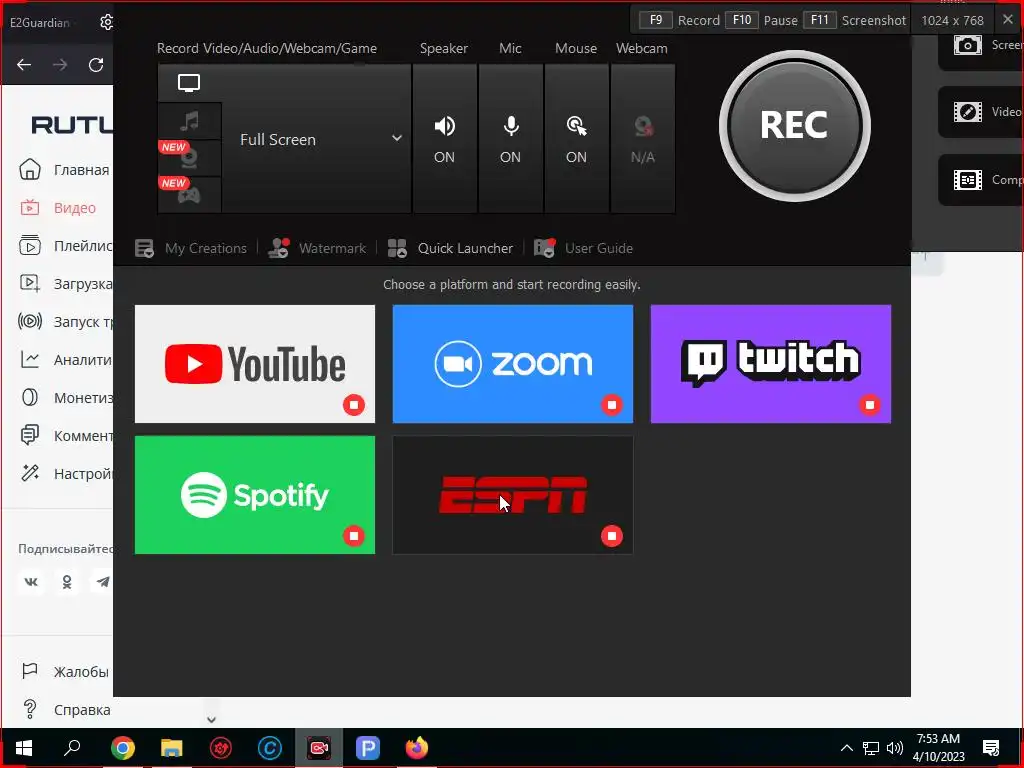
Task: Launch the Twitch platform tile
Action: [771, 364]
